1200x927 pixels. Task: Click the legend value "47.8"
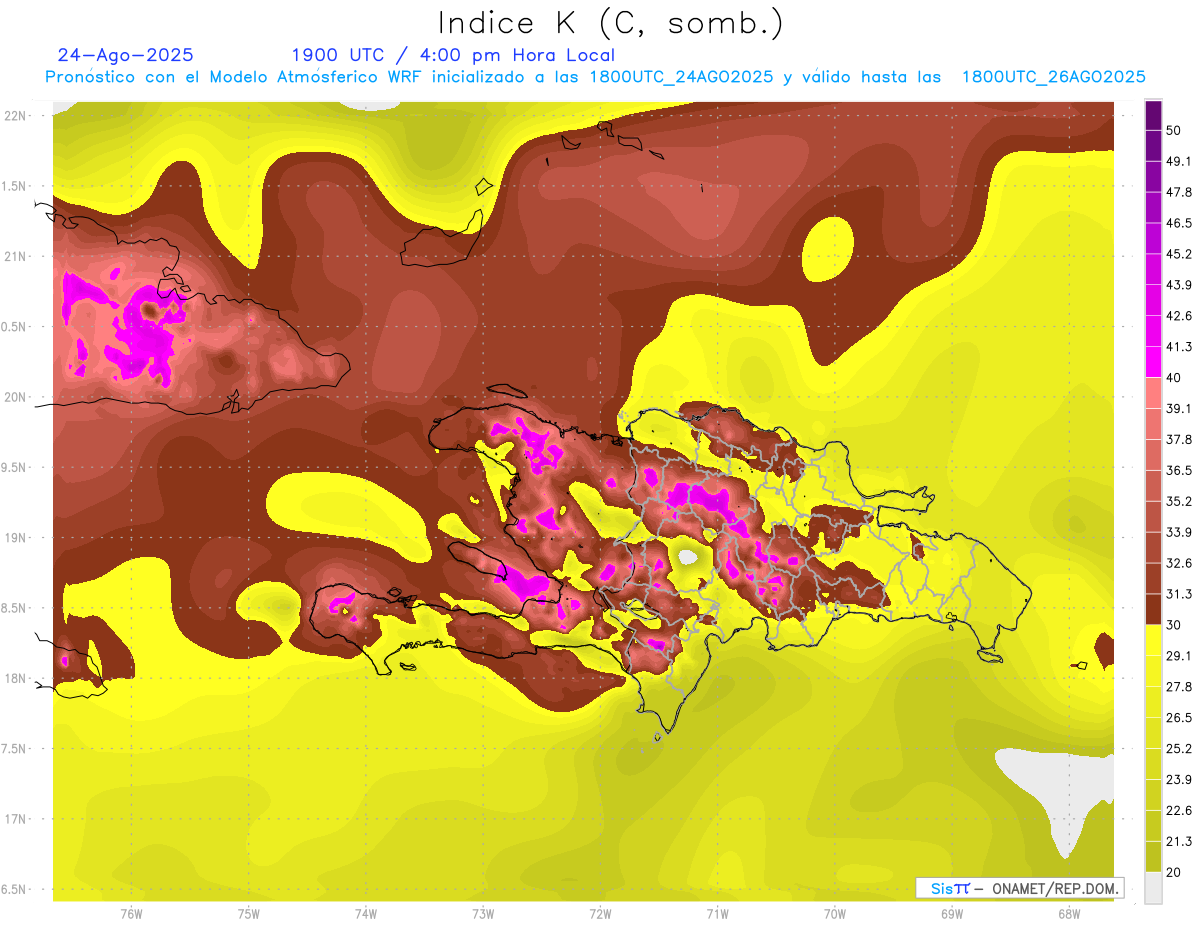[x=1179, y=192]
